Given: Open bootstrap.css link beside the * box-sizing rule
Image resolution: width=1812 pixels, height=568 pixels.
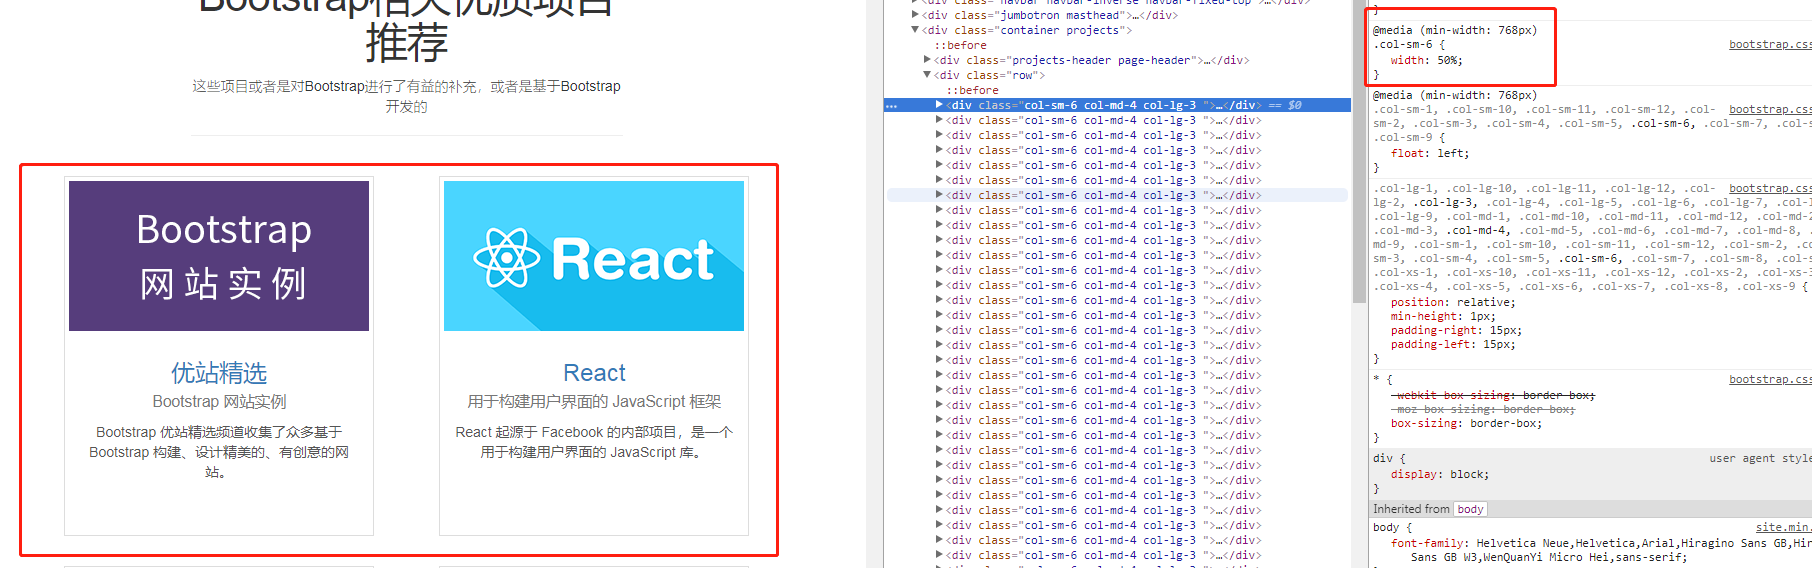Looking at the screenshot, I should click(x=1770, y=379).
